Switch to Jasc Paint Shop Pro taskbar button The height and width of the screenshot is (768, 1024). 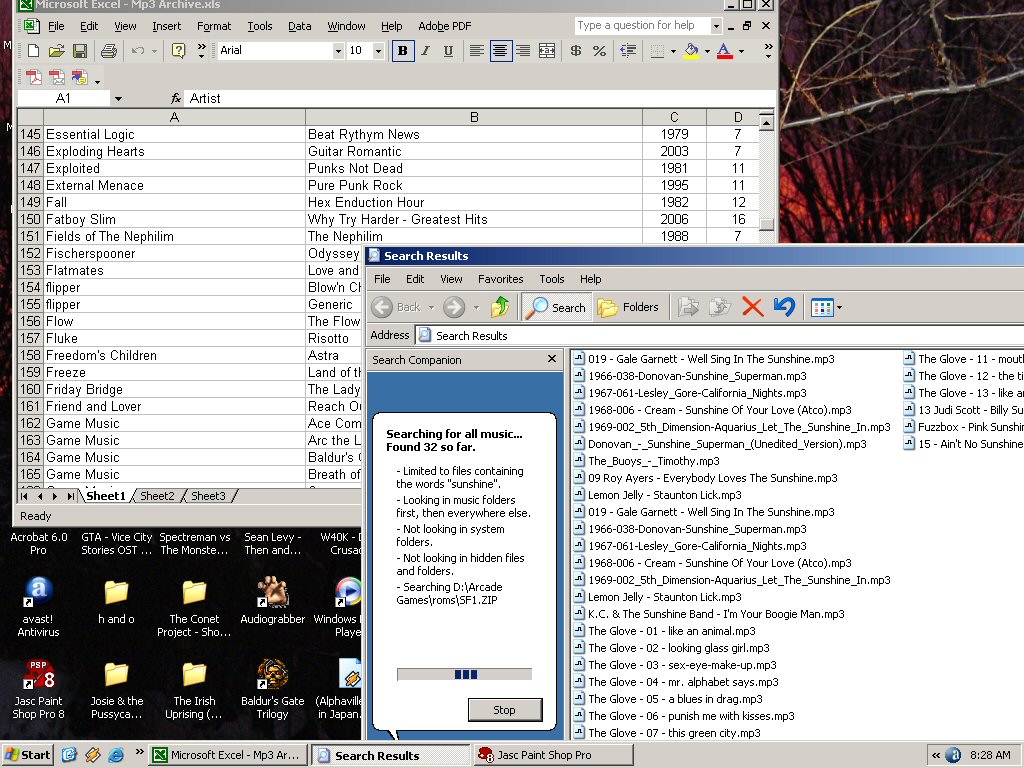[552, 755]
